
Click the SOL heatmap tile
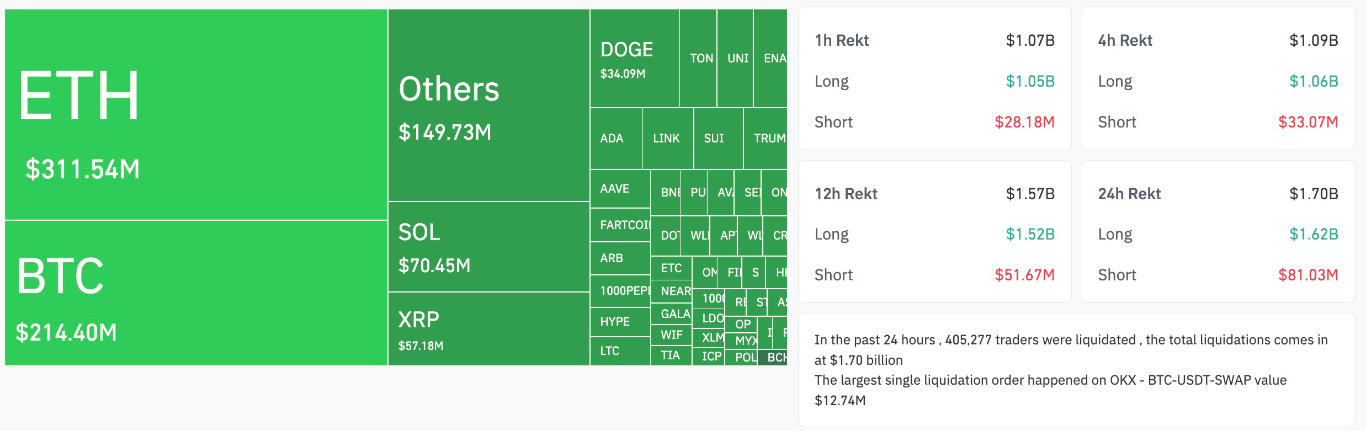[x=488, y=247]
